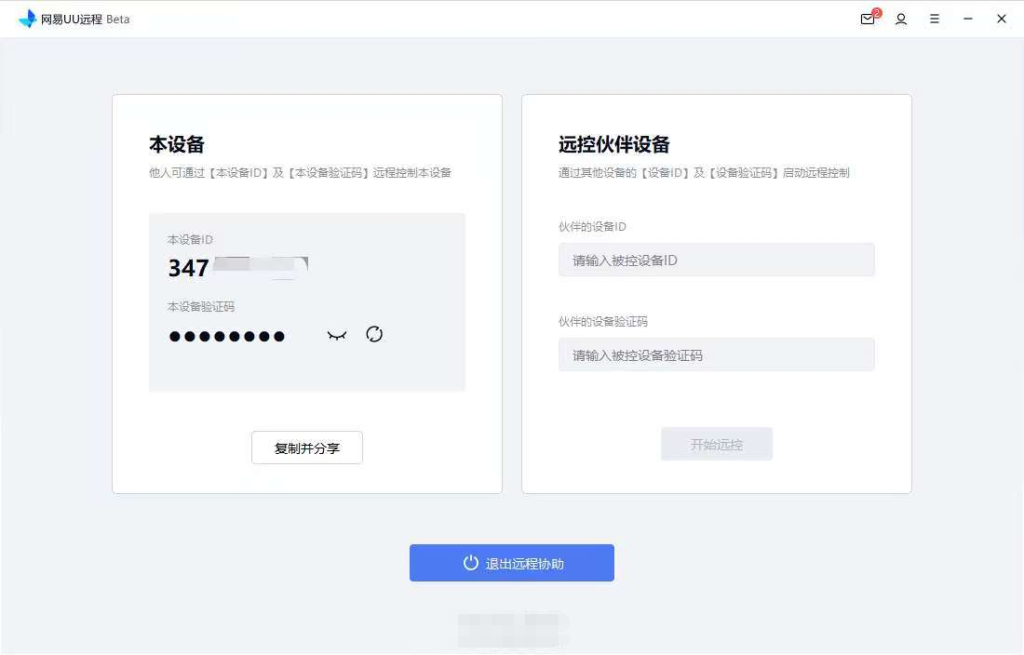Click the 开始远控 button

coord(716,444)
